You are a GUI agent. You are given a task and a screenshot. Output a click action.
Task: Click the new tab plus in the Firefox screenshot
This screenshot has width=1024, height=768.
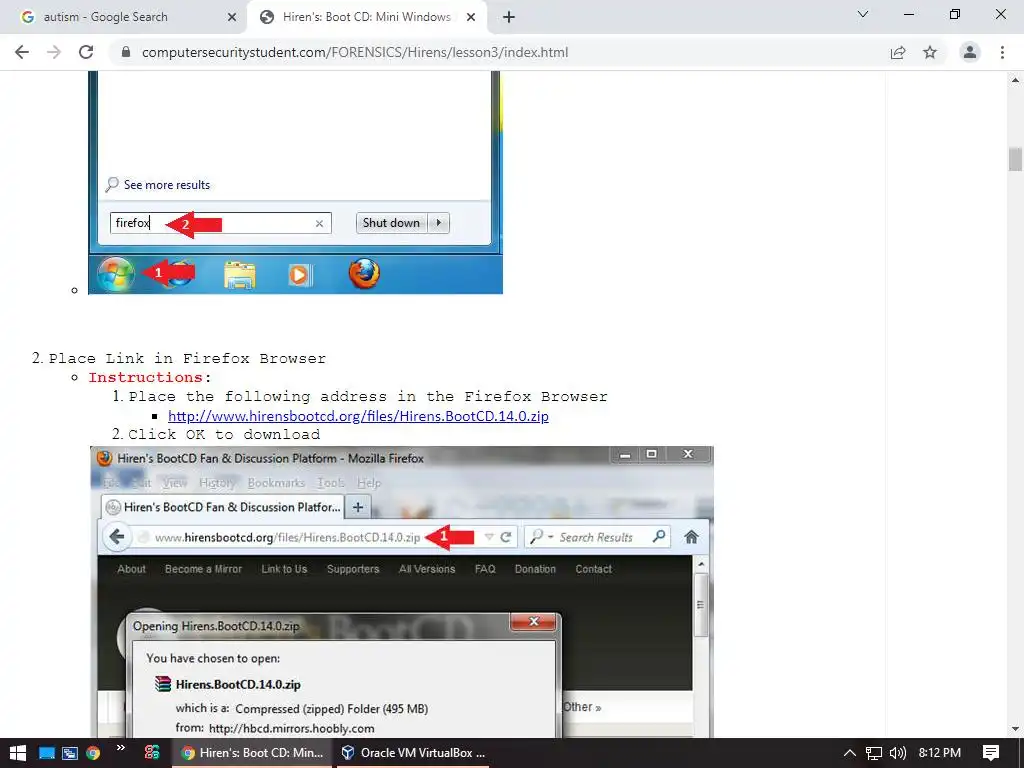click(358, 507)
